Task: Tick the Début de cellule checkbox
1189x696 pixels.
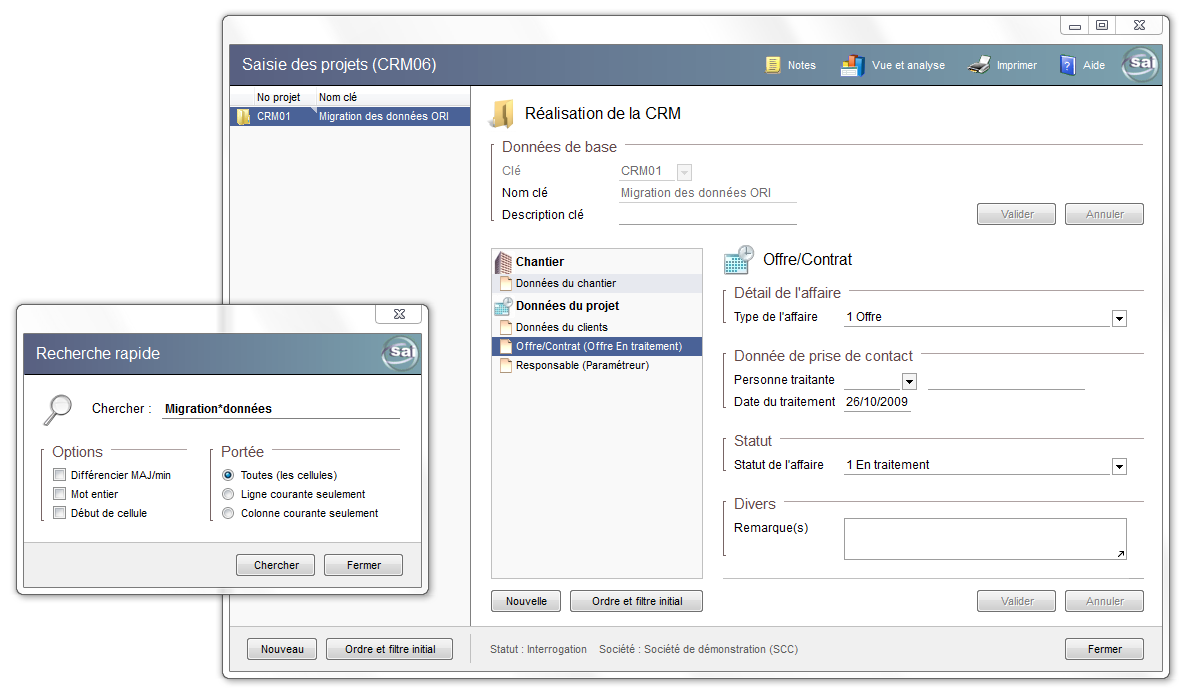Action: [60, 513]
